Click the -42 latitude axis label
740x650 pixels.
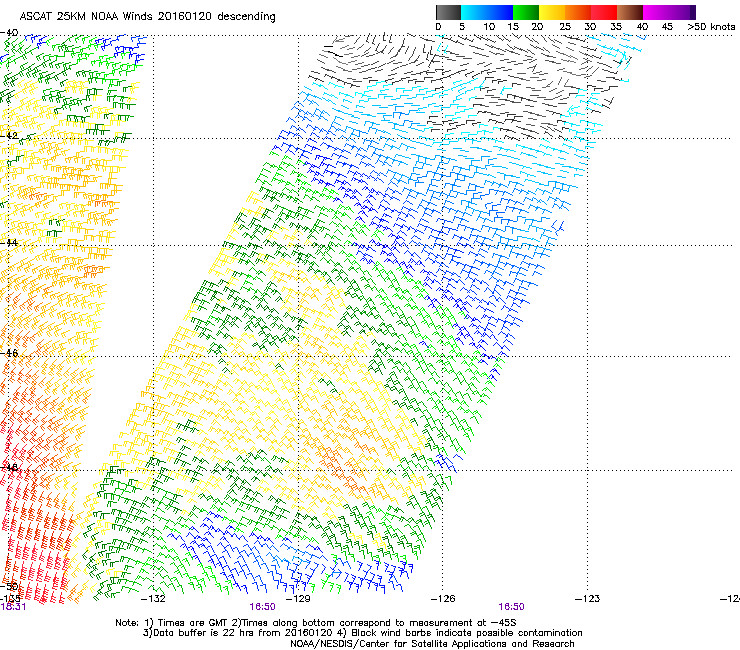point(9,135)
